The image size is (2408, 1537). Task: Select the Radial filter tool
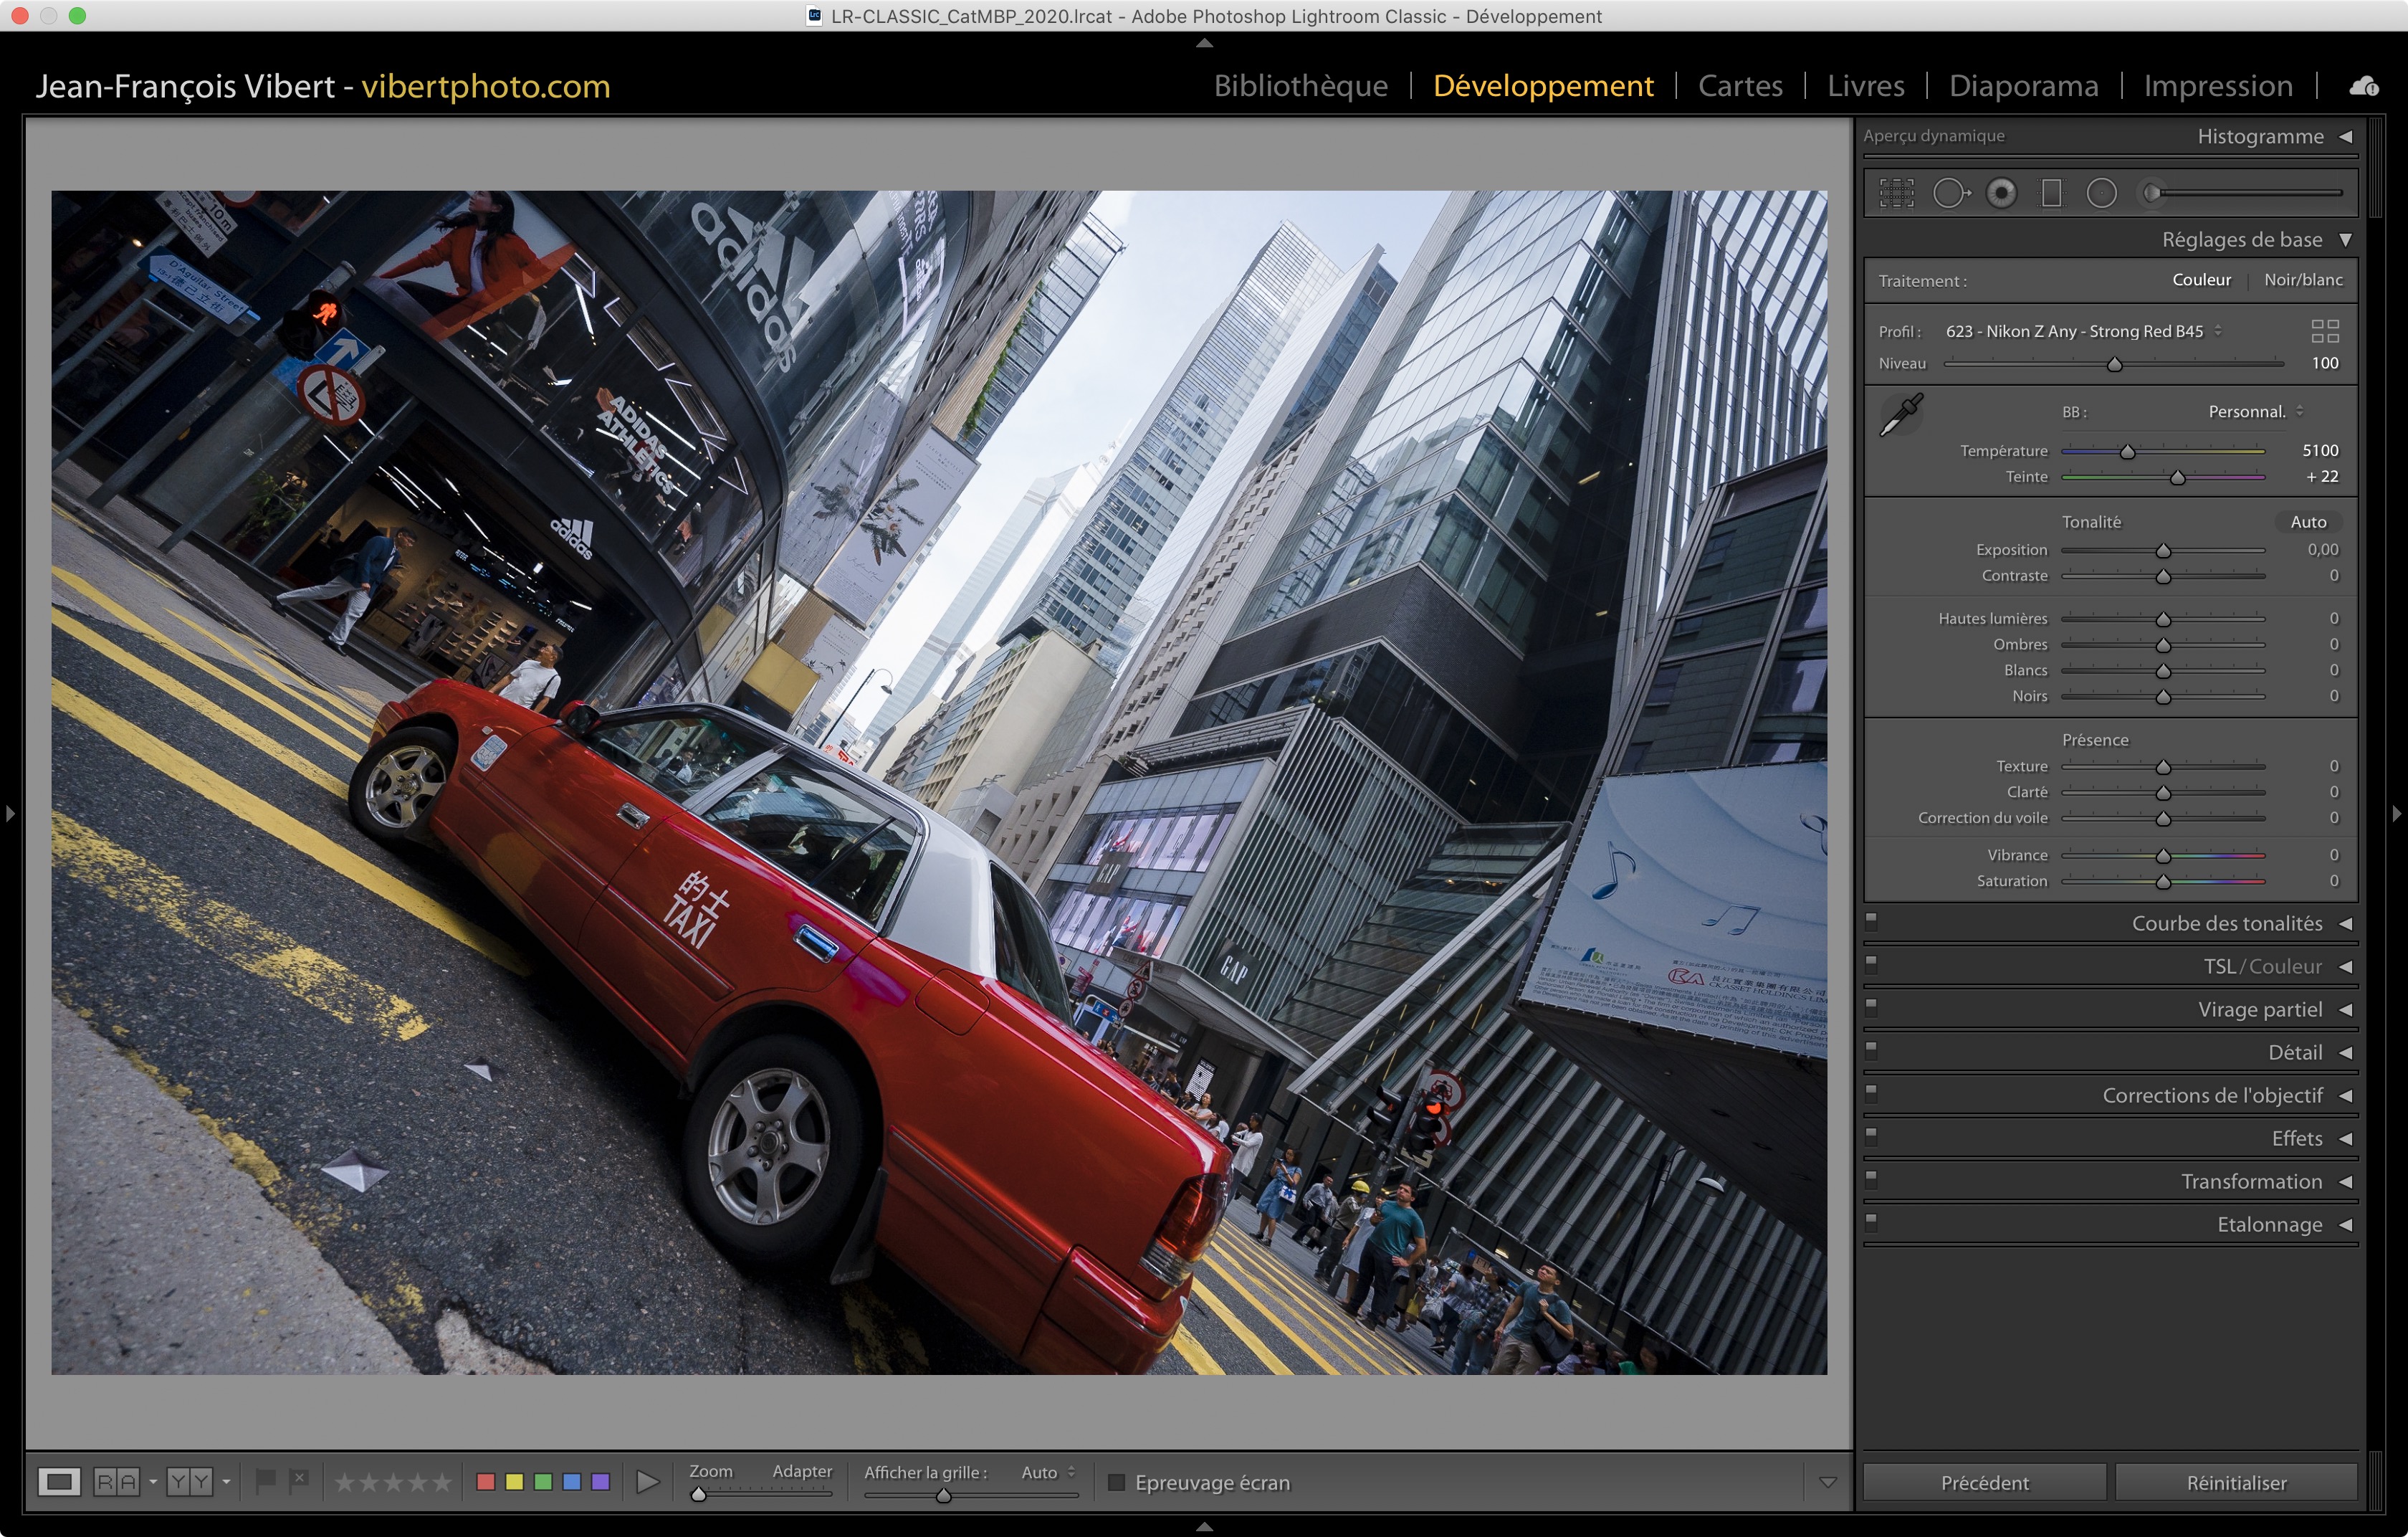(x=2101, y=193)
